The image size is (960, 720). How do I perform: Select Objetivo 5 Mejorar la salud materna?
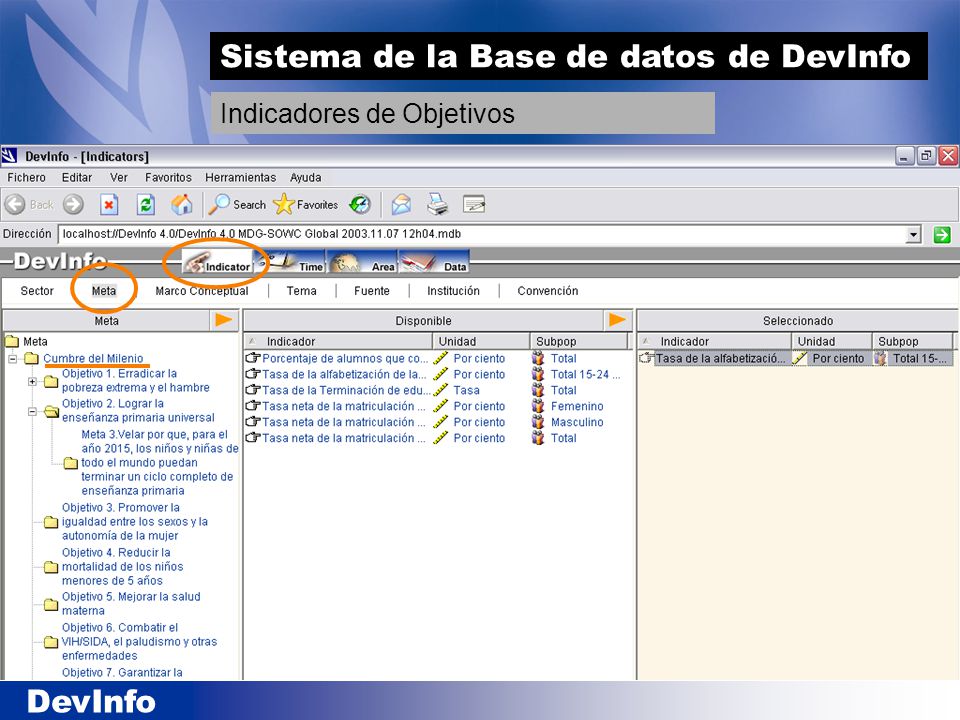(x=131, y=604)
